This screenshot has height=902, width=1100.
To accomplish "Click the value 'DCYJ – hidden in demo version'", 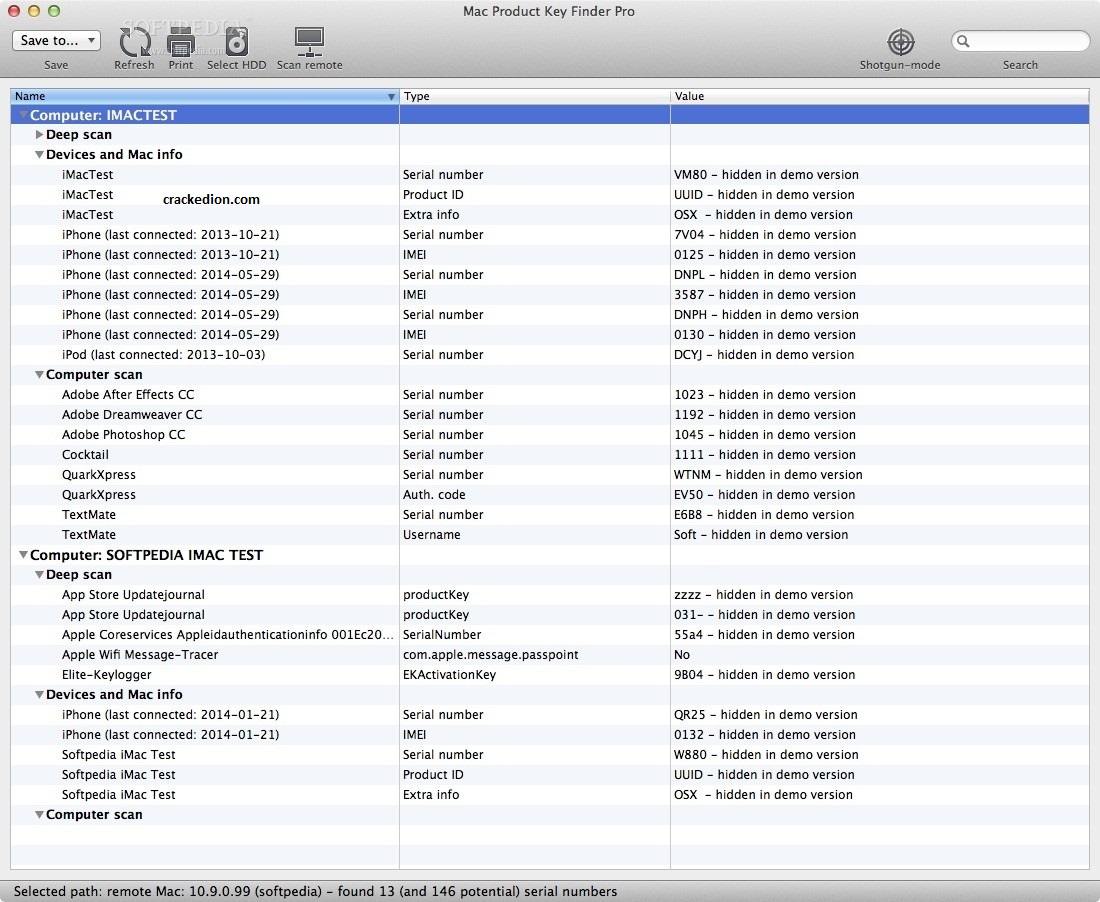I will click(x=764, y=355).
